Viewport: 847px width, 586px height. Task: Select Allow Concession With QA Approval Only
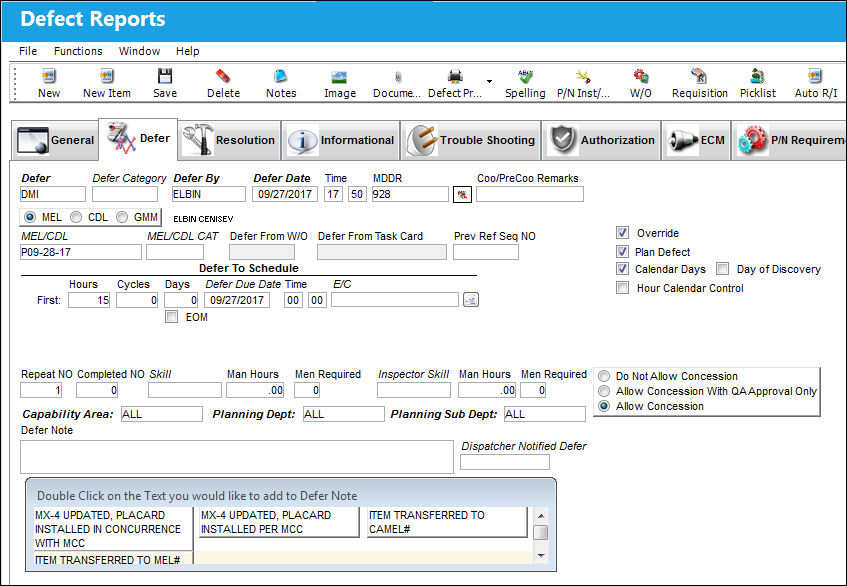[604, 391]
